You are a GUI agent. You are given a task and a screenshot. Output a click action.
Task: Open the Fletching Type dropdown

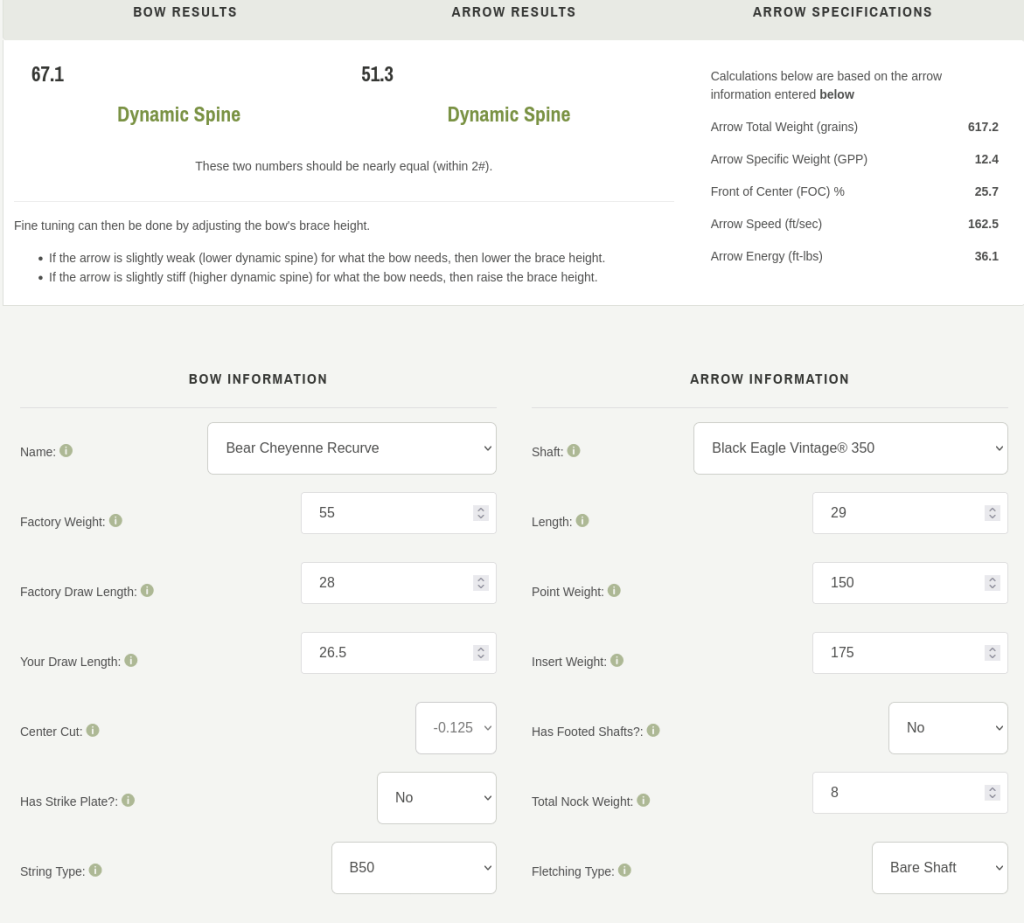939,868
